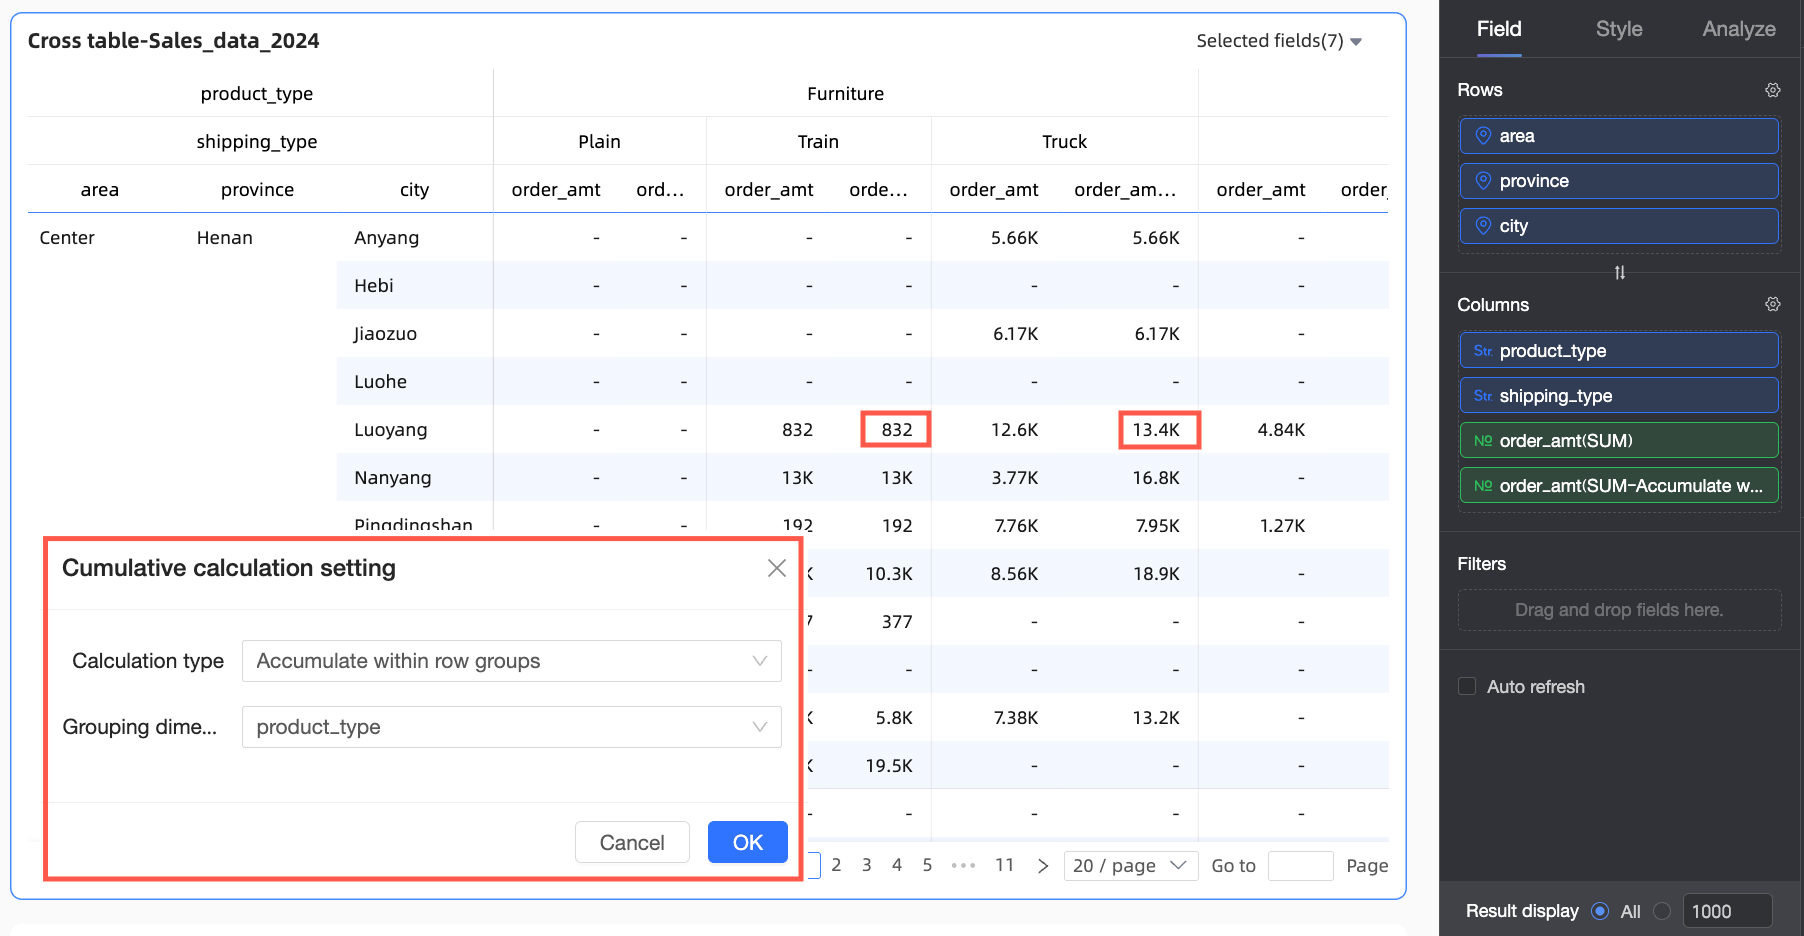Open the Selected fields(7) dropdown
1804x936 pixels.
(x=1278, y=41)
